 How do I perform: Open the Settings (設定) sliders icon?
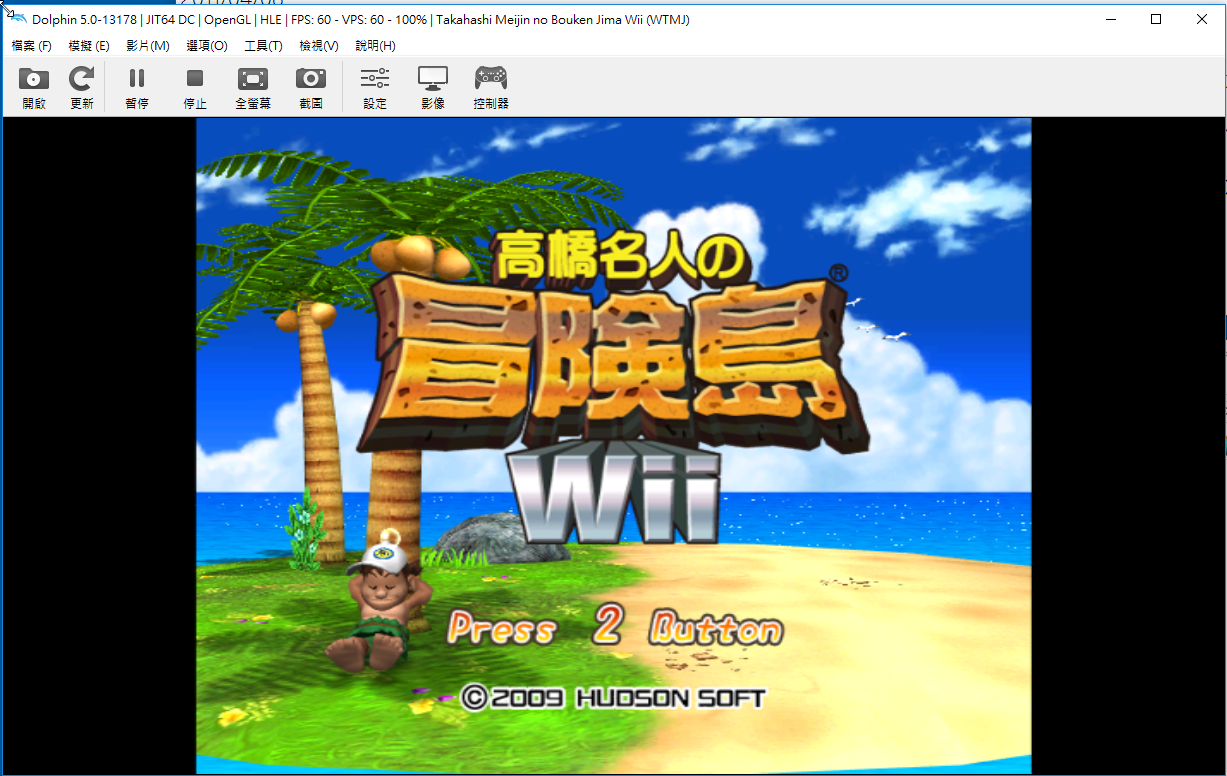[375, 79]
